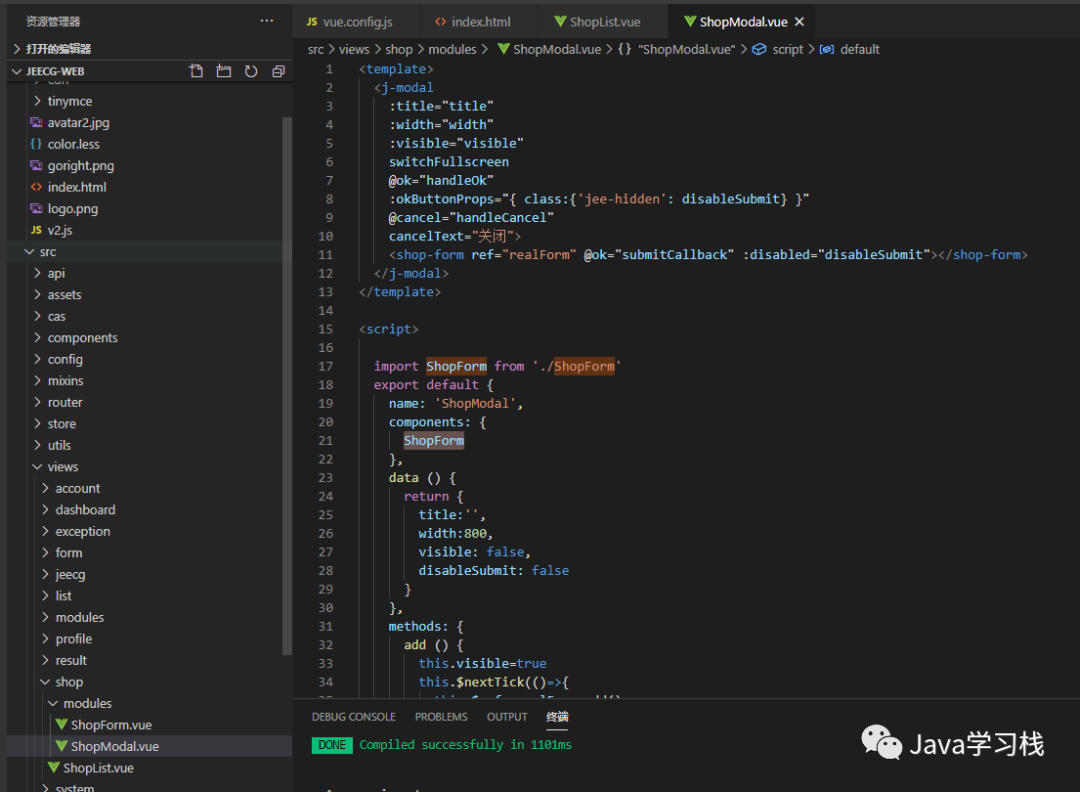The image size is (1080, 792).
Task: Click the 'shop' breadcrumb segment
Action: (399, 49)
